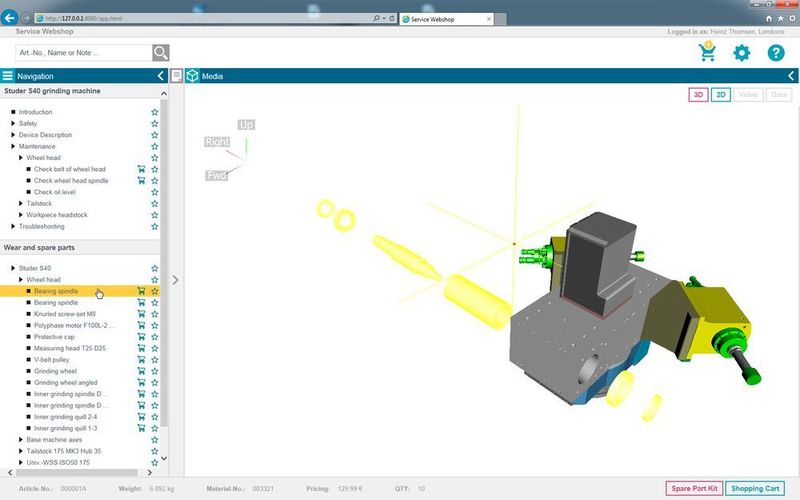800x500 pixels.
Task: Open the shopping cart icon in header
Action: 707,52
